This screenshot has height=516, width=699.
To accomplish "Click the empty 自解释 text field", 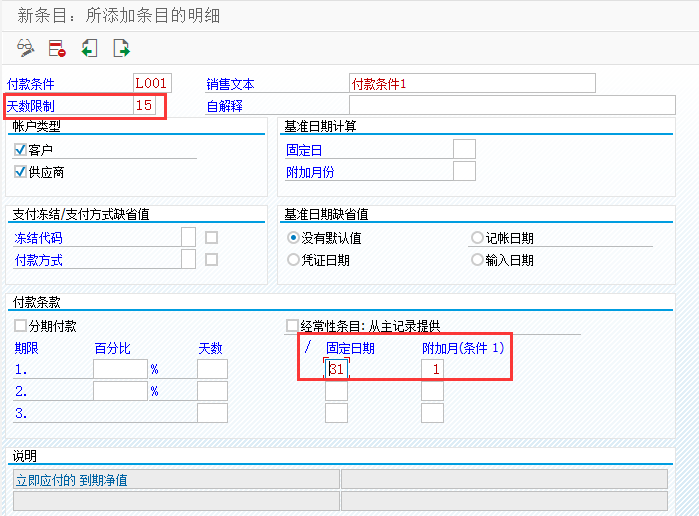I will 512,105.
